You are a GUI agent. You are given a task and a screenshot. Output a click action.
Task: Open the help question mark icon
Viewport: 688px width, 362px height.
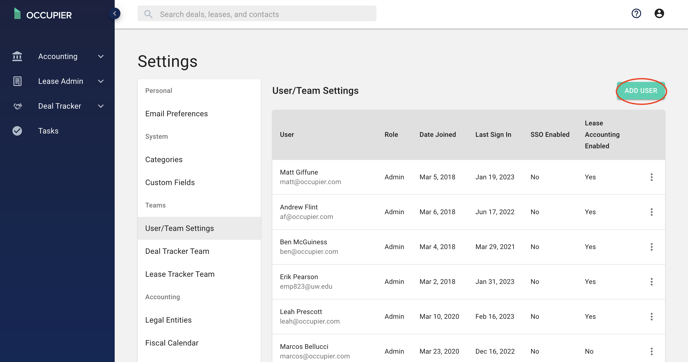636,14
